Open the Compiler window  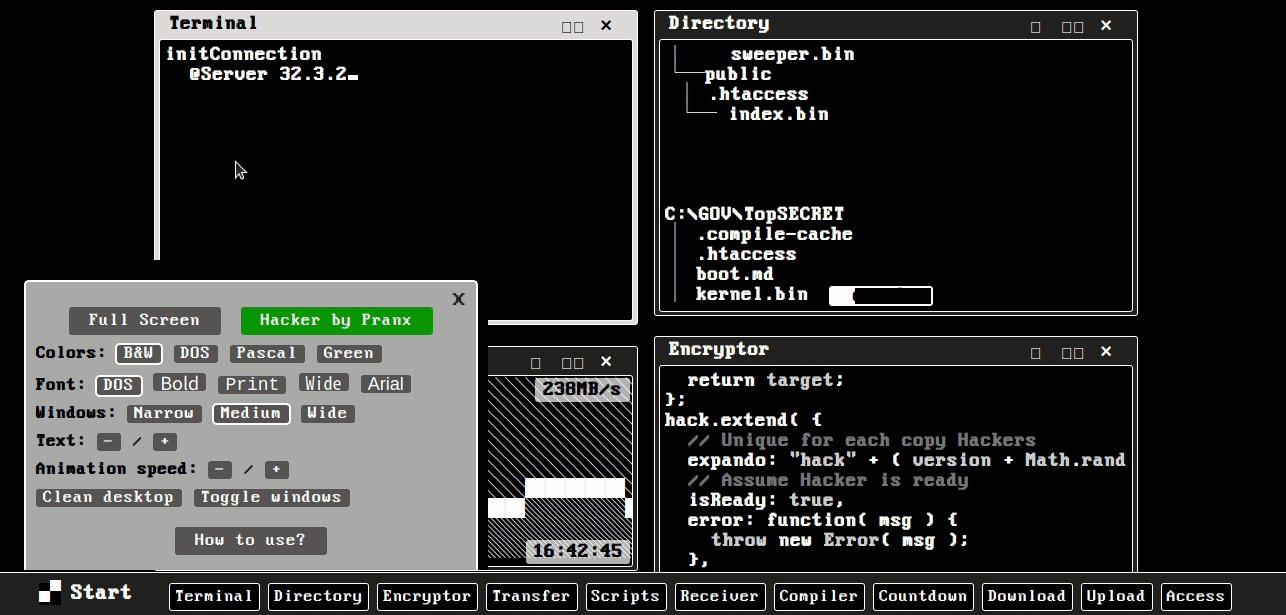(818, 597)
